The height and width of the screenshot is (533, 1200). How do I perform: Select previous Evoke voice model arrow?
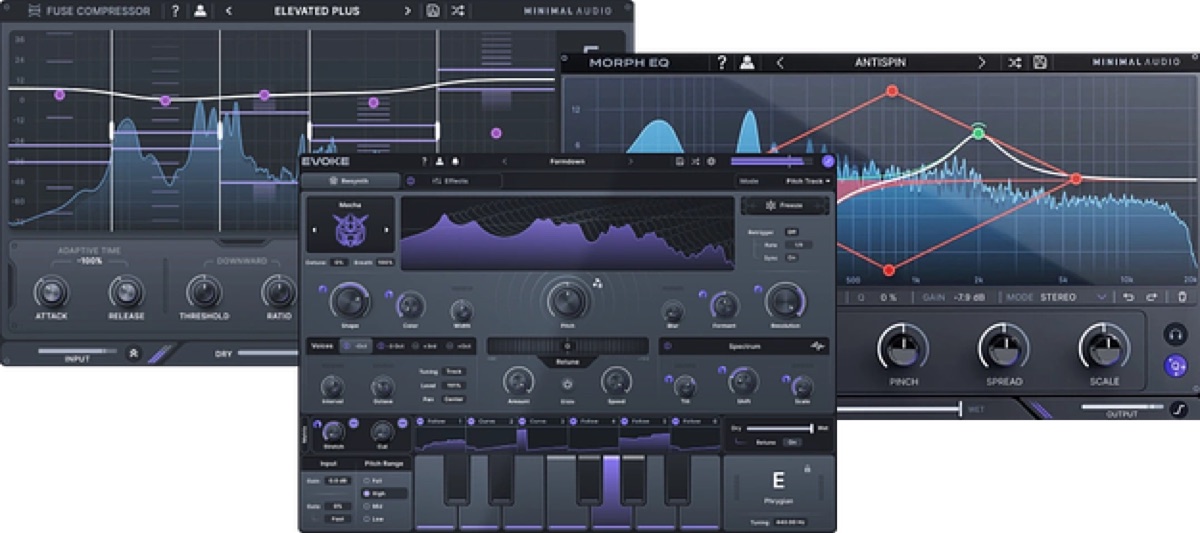(315, 230)
